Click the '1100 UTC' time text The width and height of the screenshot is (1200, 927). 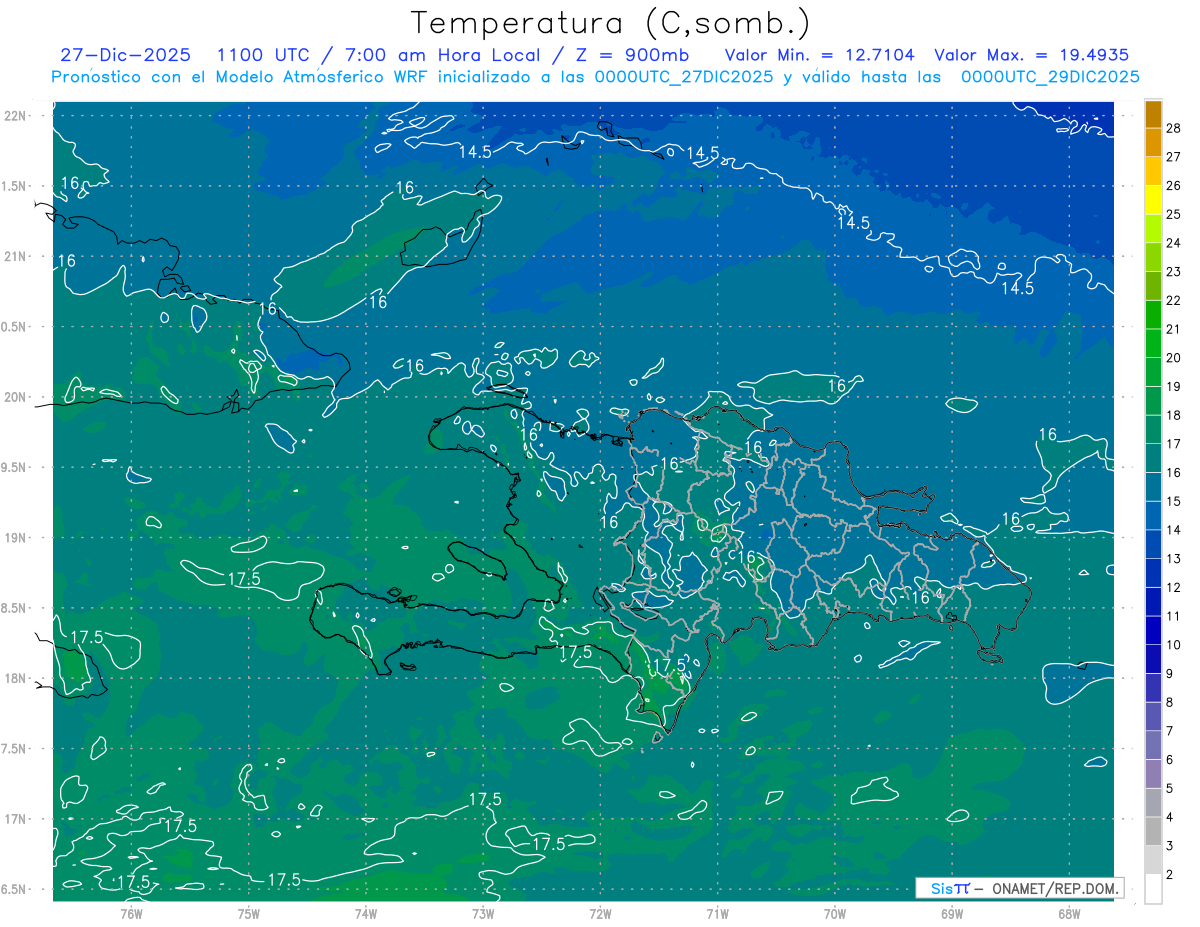[x=264, y=56]
